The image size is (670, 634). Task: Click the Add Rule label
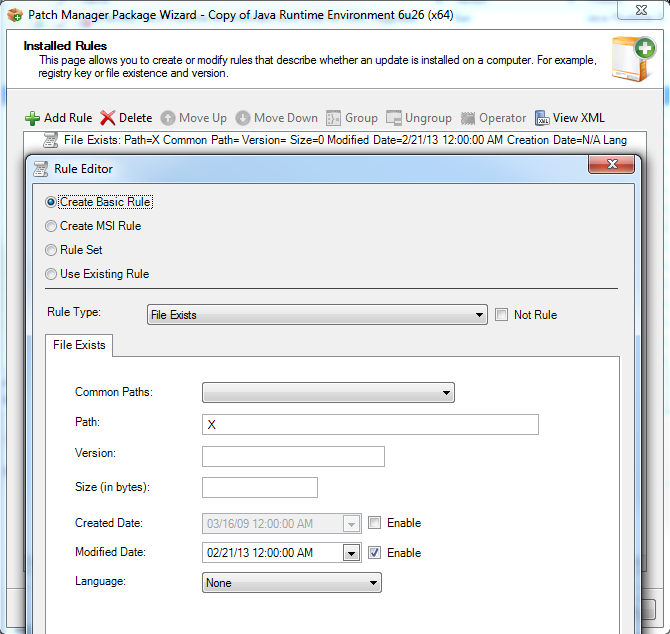[68, 118]
